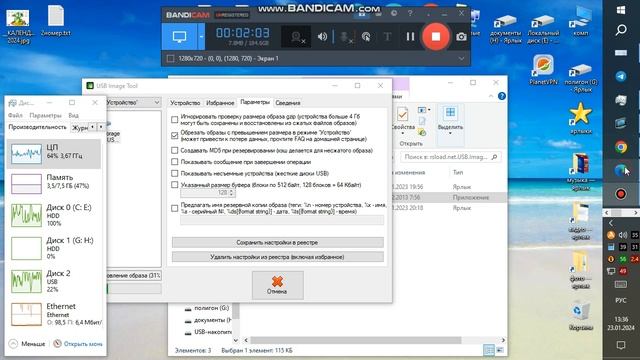Toggle Bandicam microphone icon
Viewport: 640px width, 360px height.
345,37
